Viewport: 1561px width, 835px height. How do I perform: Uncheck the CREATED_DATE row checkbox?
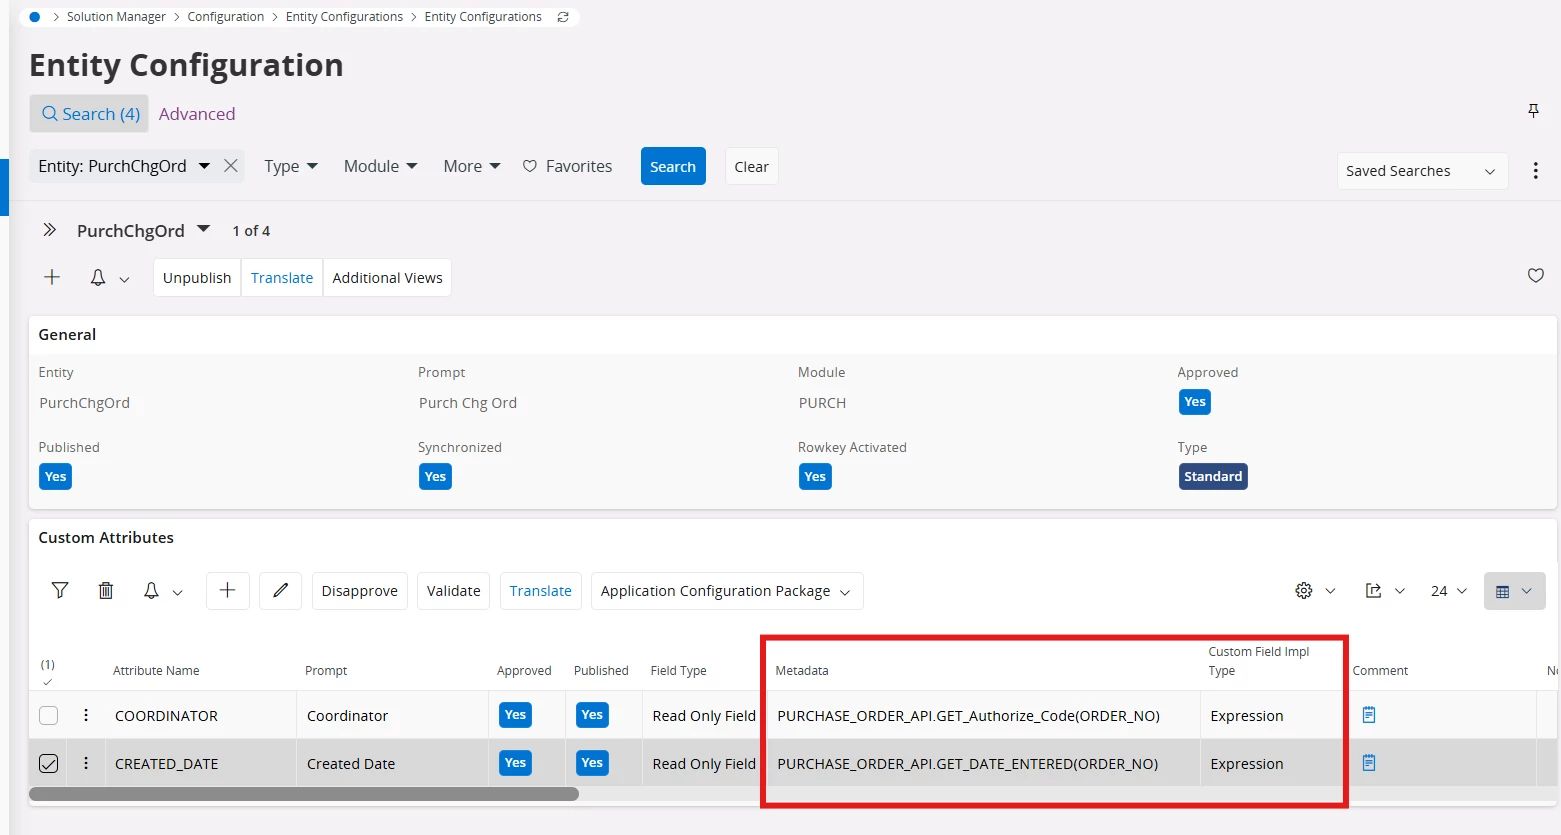coord(48,763)
